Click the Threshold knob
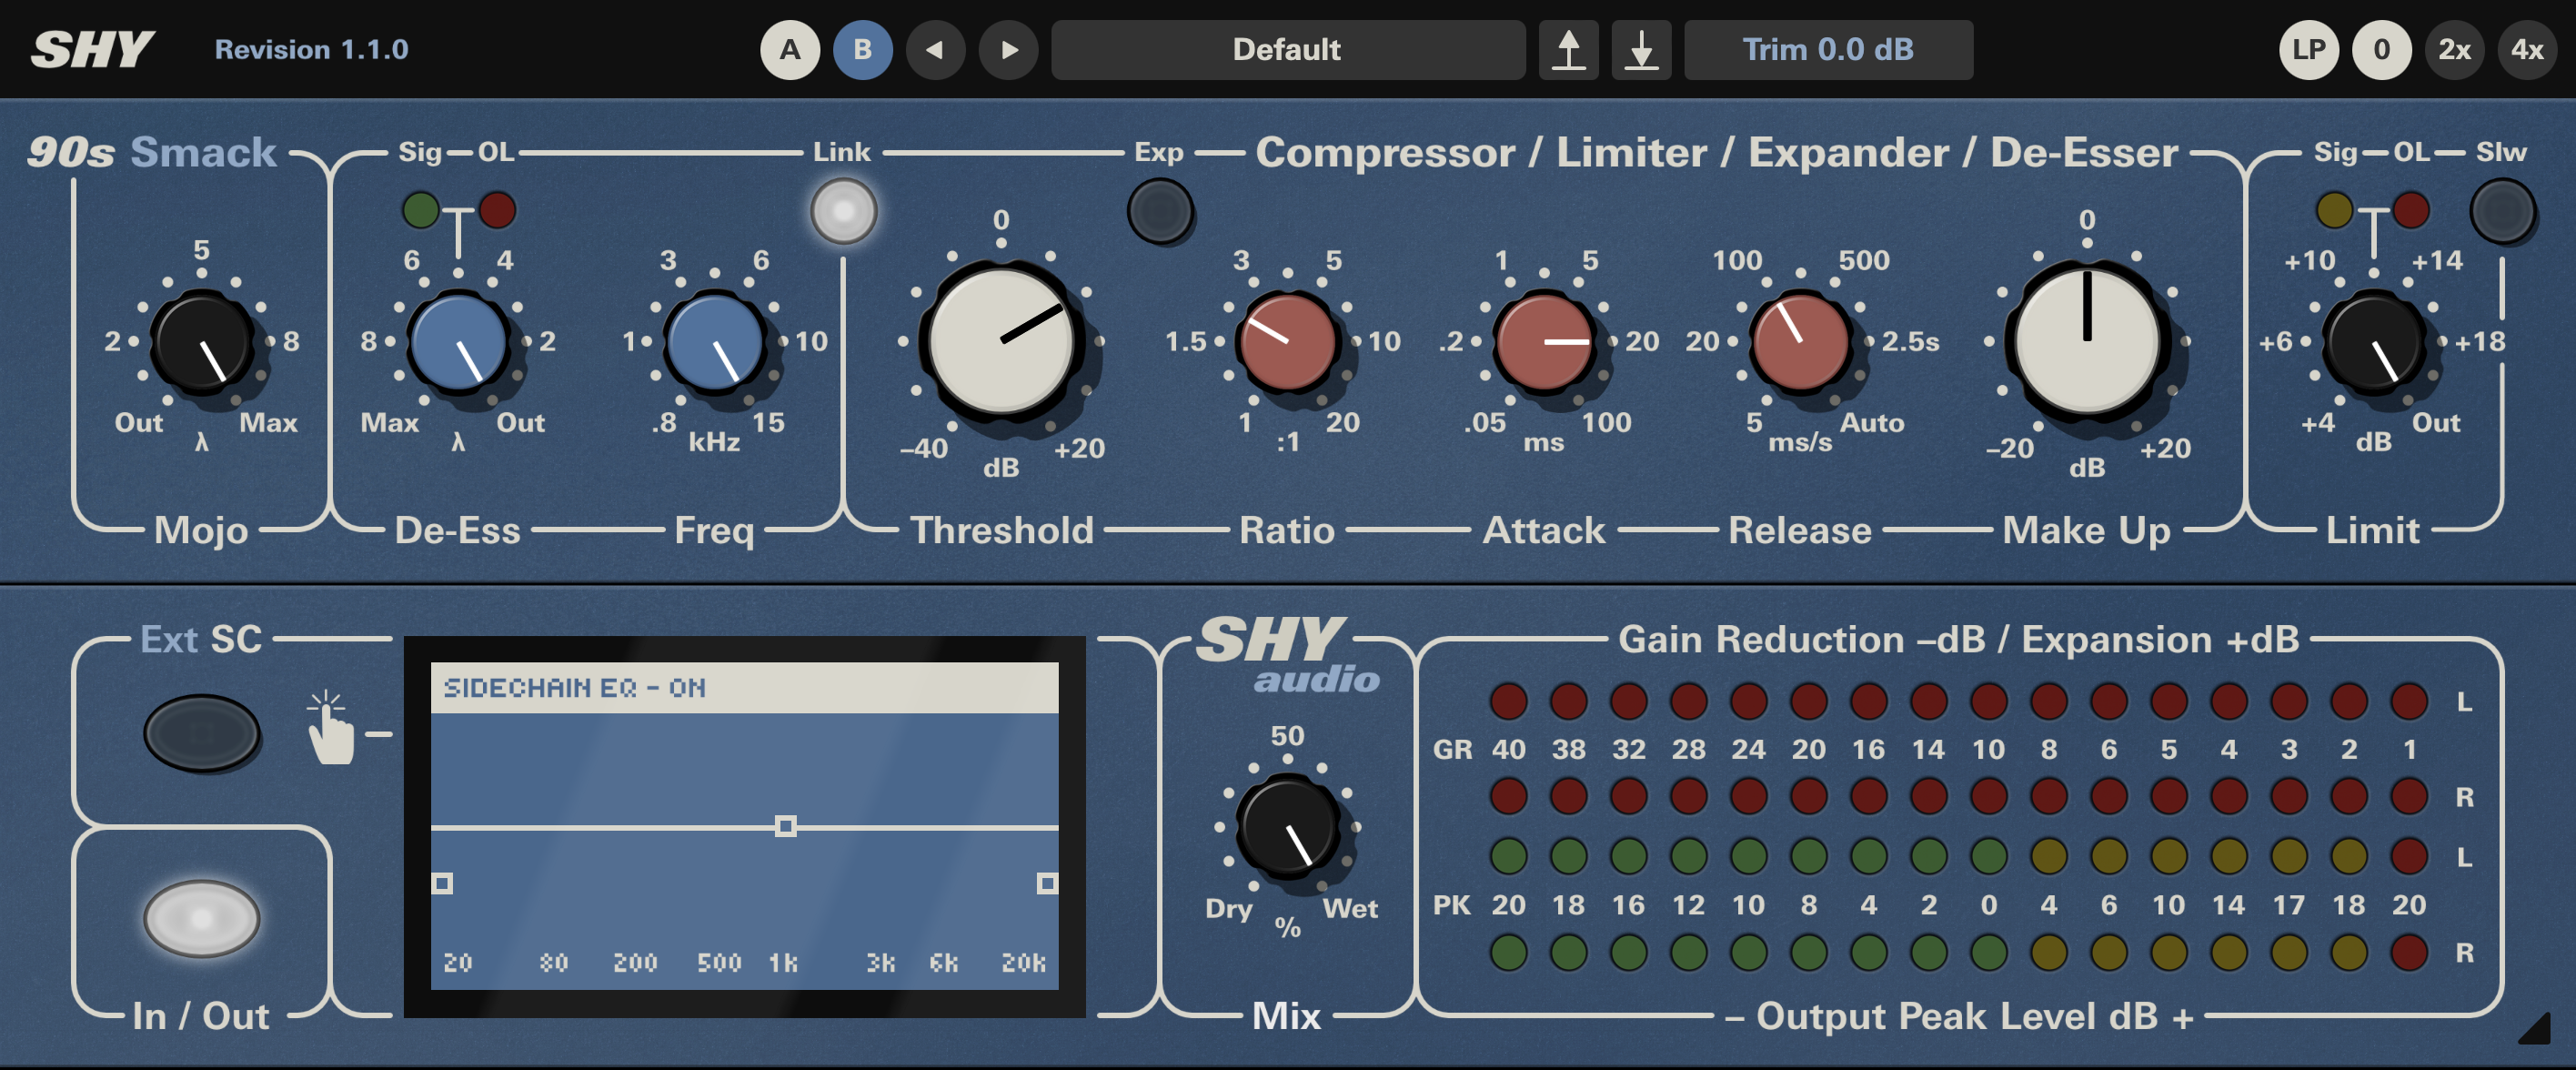This screenshot has width=2576, height=1070. (x=1001, y=342)
